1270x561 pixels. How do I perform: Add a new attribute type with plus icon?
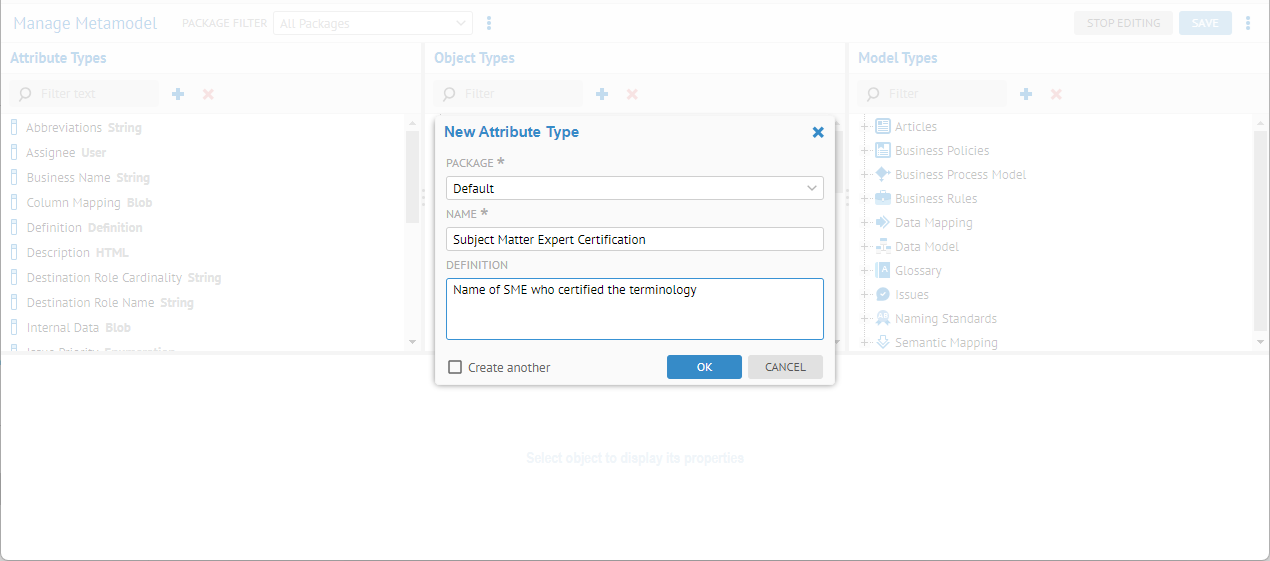178,94
